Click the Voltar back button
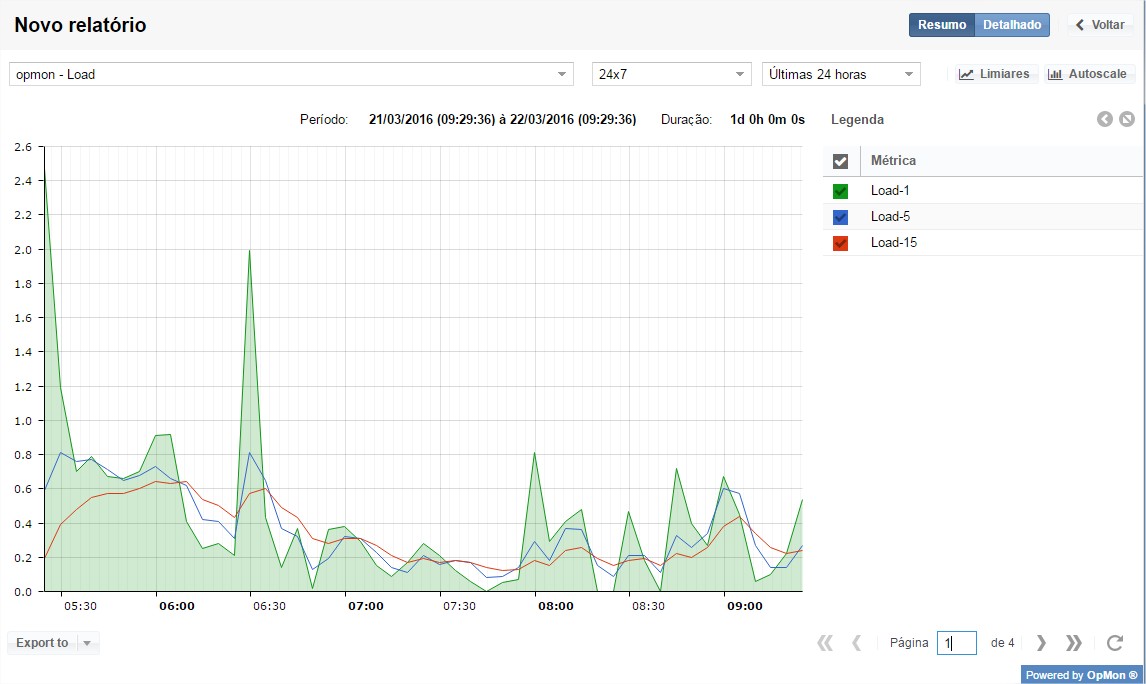Screen dimensions: 1146x684 point(1100,25)
